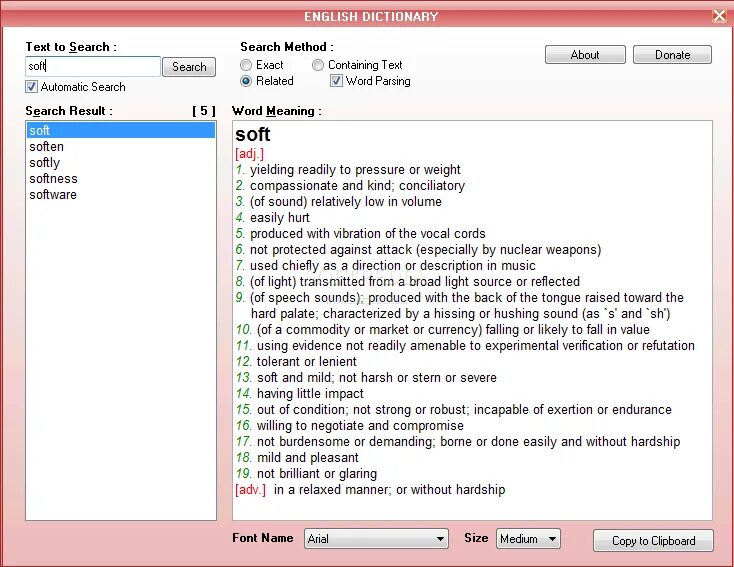Image resolution: width=734 pixels, height=567 pixels.
Task: Click the red [adv.] label
Action: point(250,490)
